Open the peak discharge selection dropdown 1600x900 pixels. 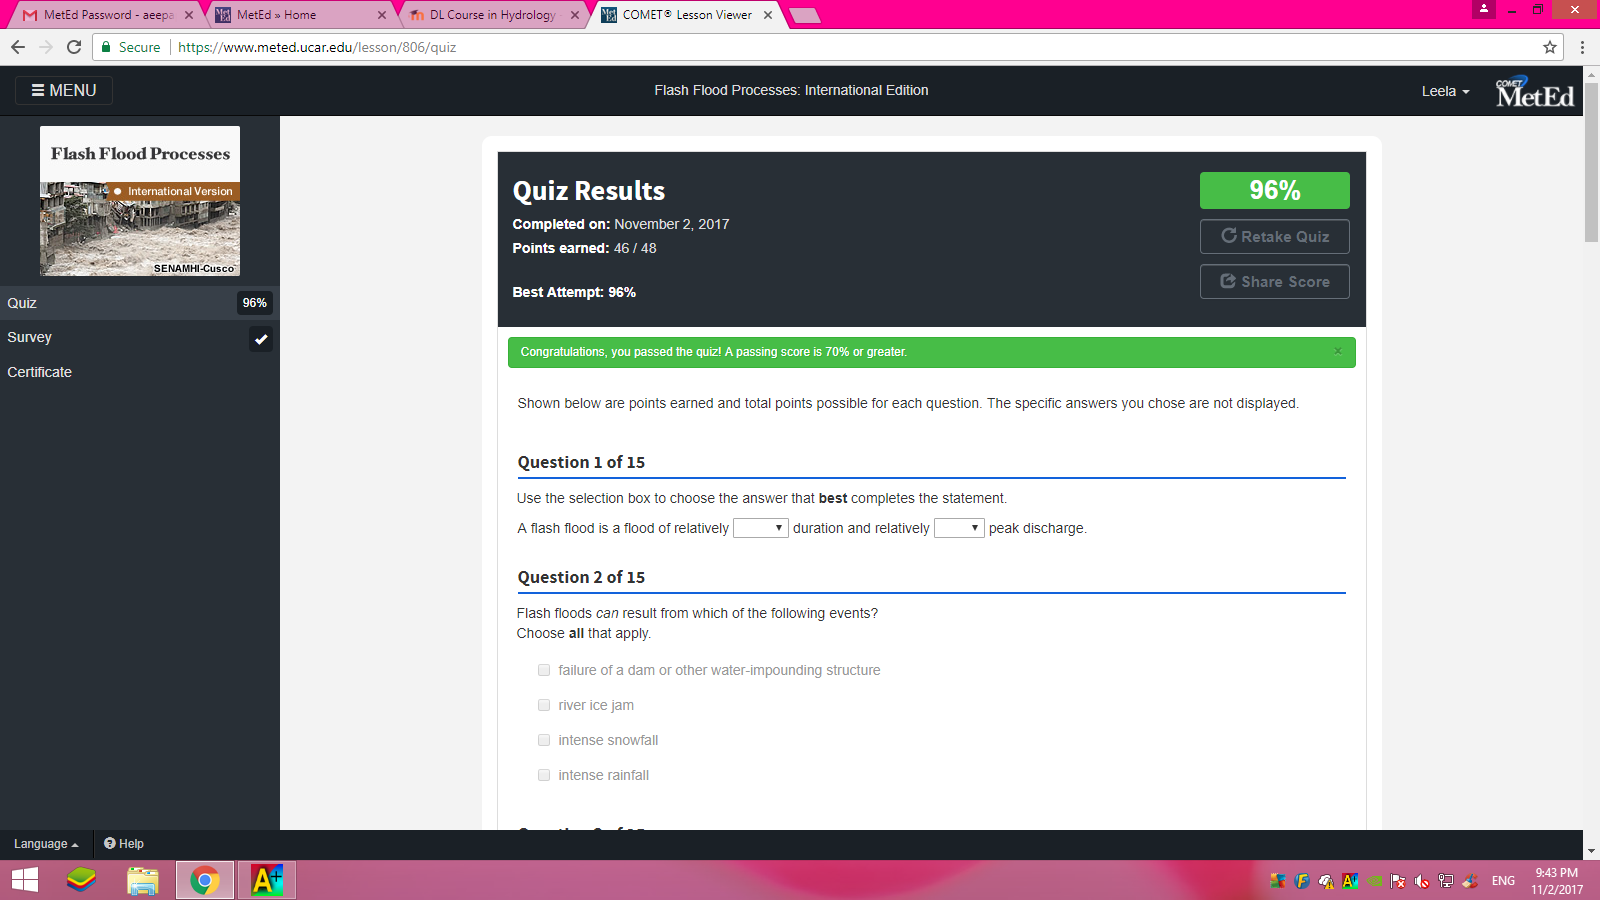959,528
